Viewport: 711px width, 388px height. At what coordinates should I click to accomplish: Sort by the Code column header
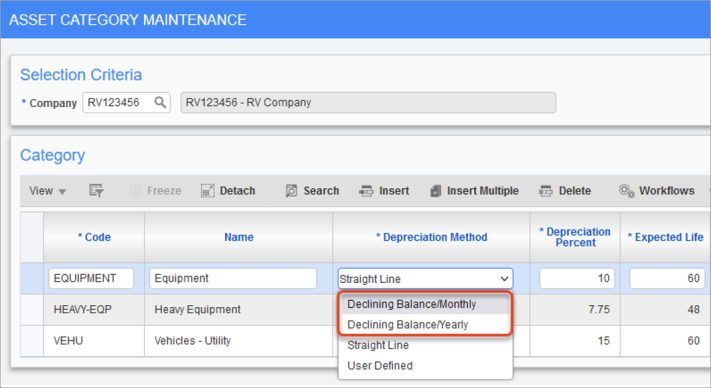pyautogui.click(x=94, y=237)
